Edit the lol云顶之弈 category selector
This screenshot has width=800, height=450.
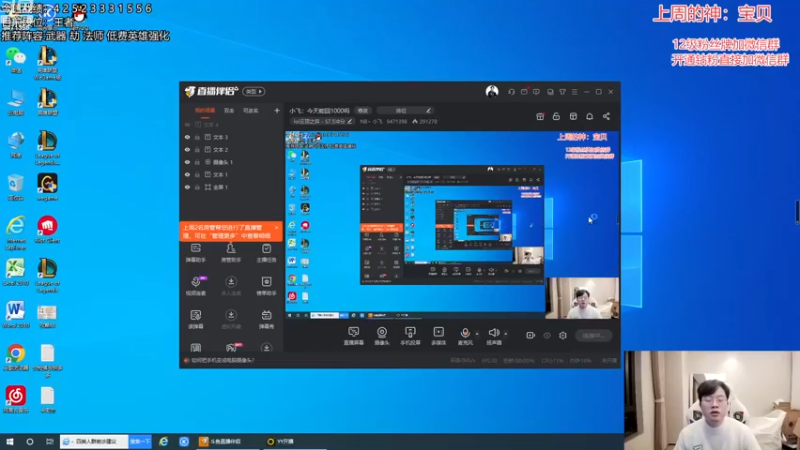click(x=321, y=121)
